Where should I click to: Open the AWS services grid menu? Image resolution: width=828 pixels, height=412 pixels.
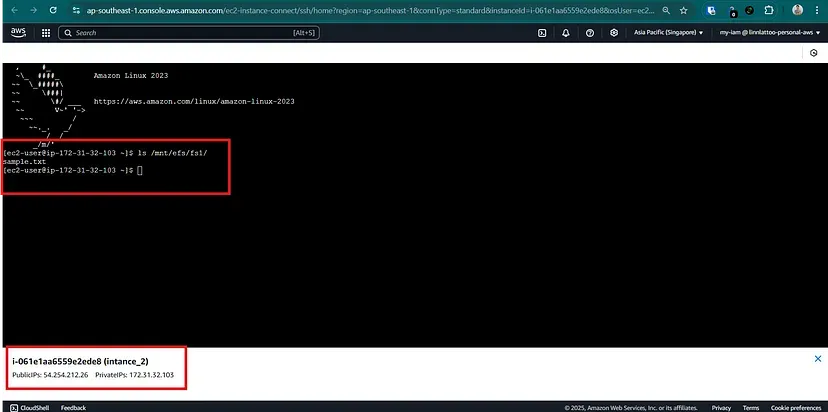[46, 33]
